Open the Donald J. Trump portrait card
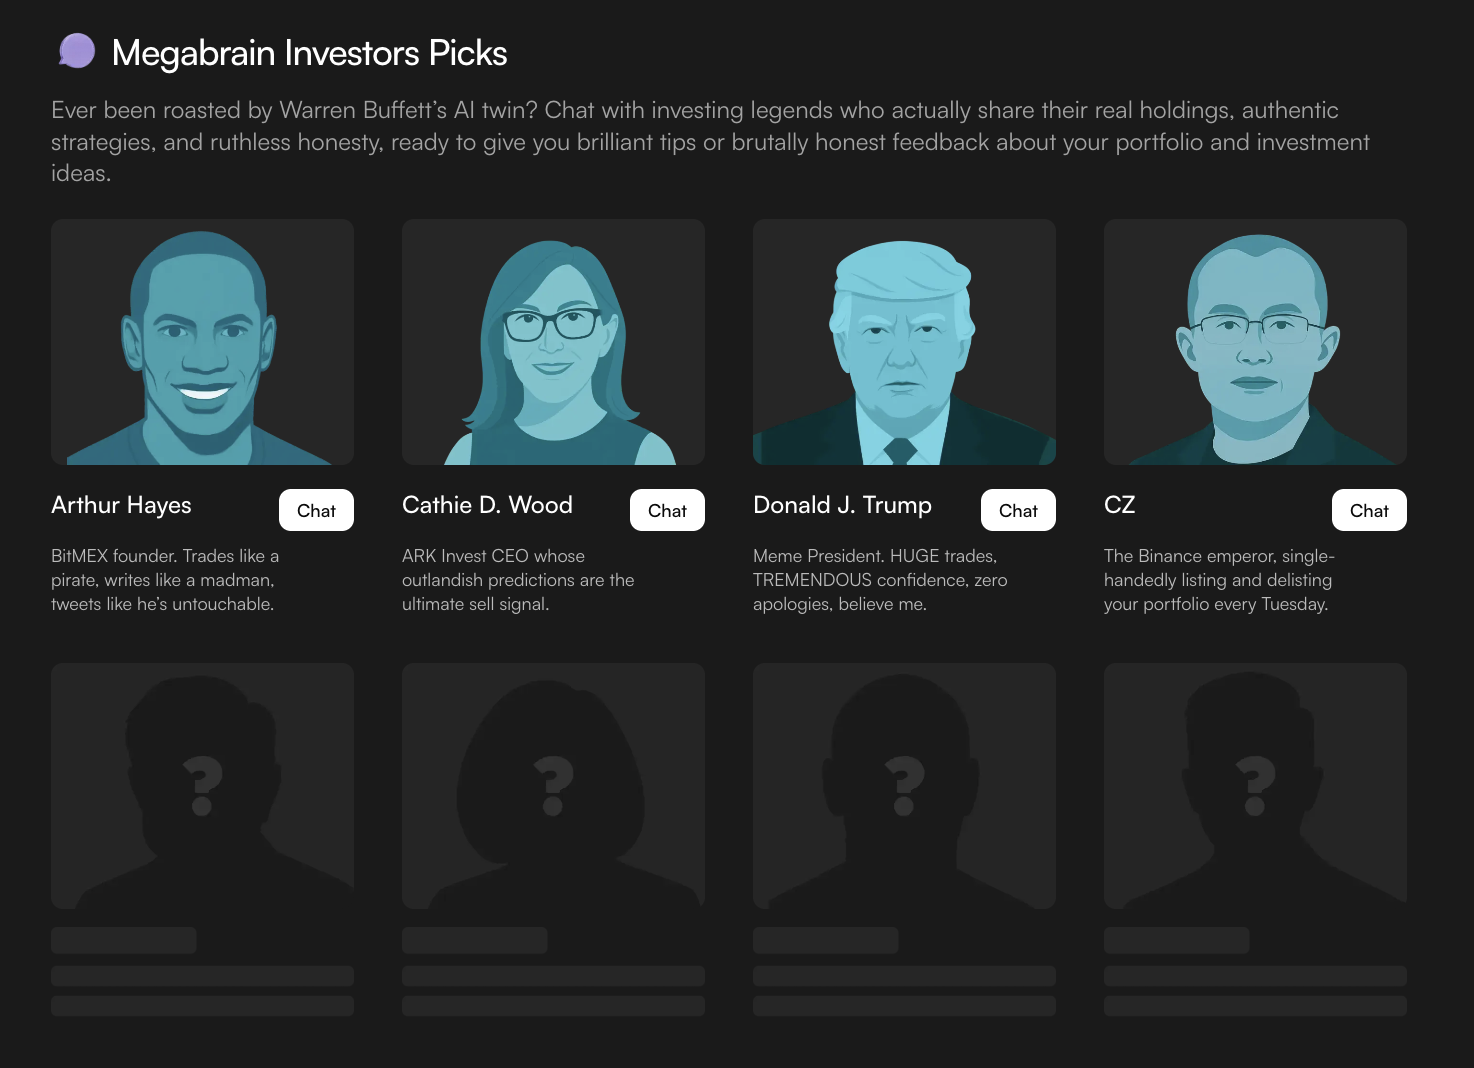Image resolution: width=1474 pixels, height=1068 pixels. [x=904, y=342]
